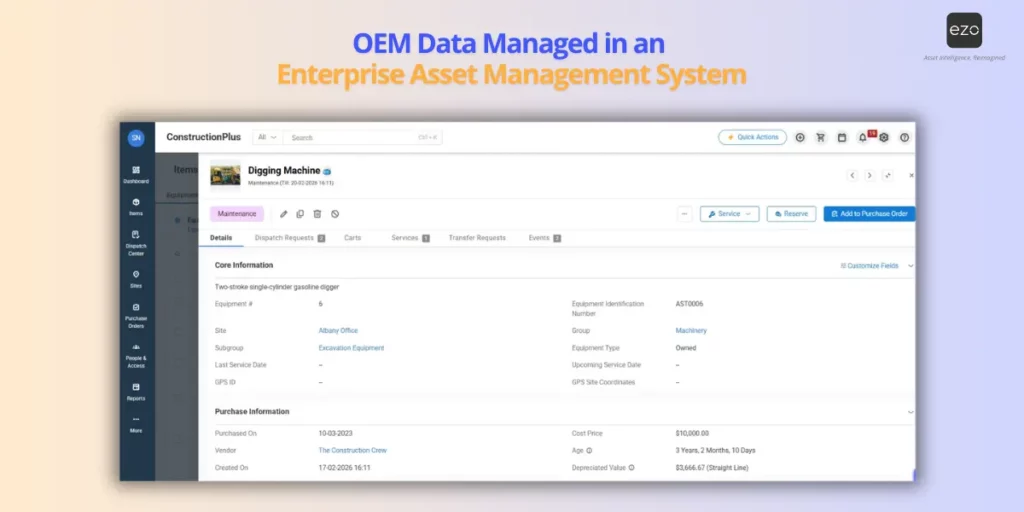Click the $10,000.00 cost price value

point(692,434)
